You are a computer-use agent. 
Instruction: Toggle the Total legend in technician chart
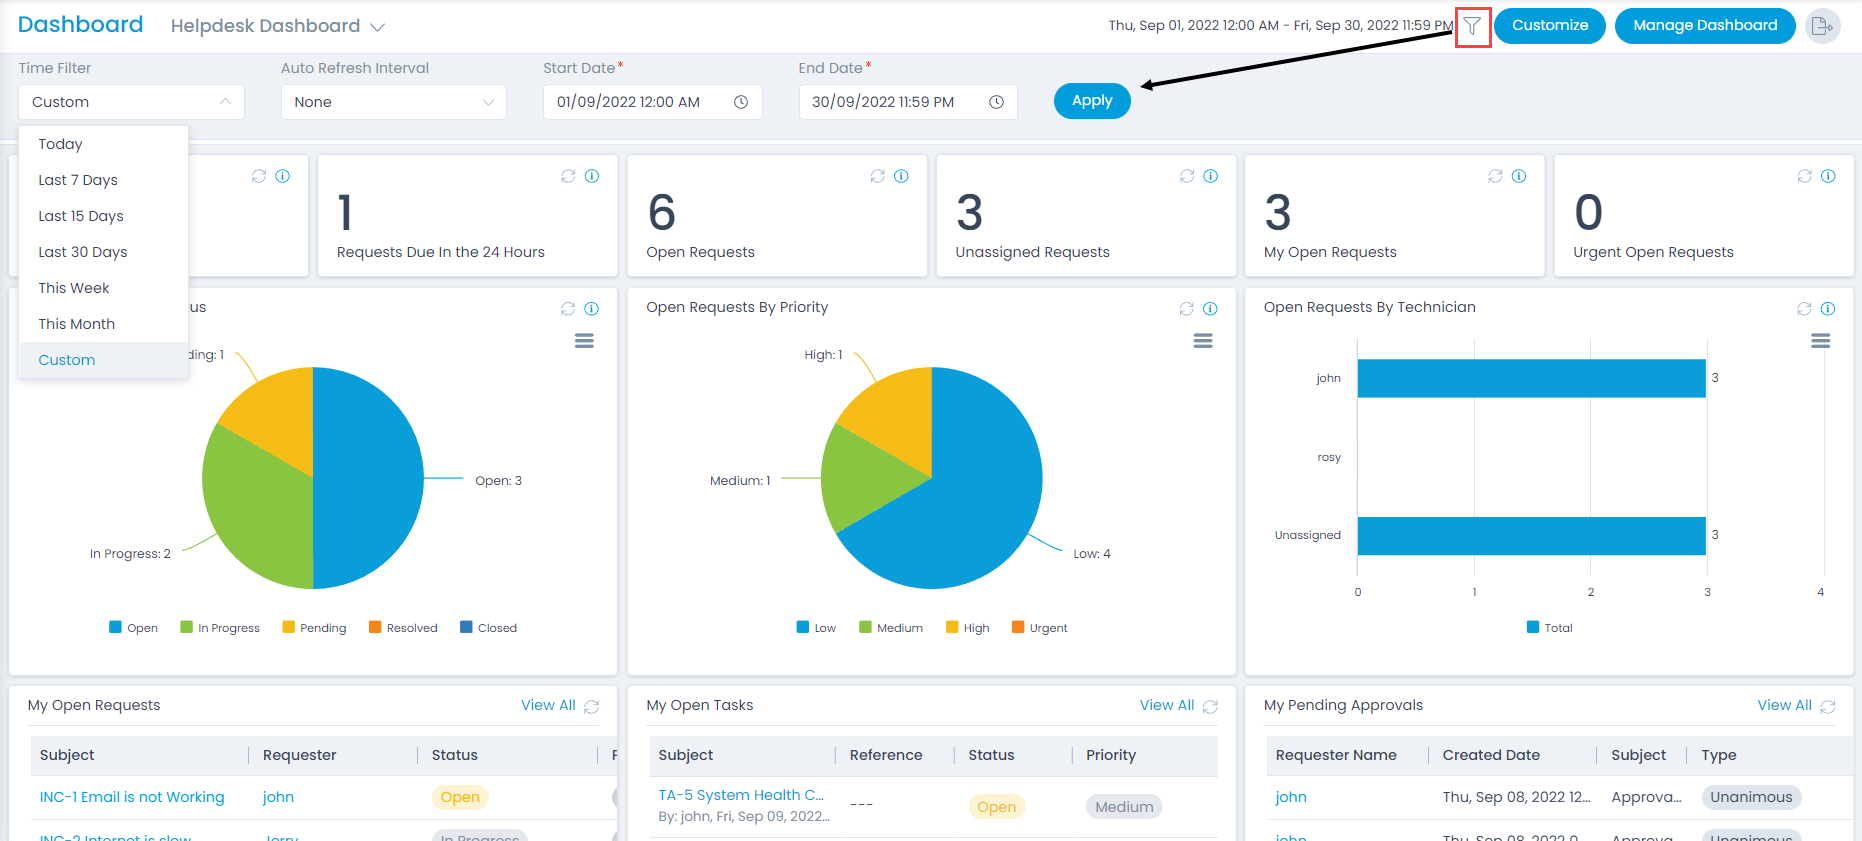click(1550, 628)
